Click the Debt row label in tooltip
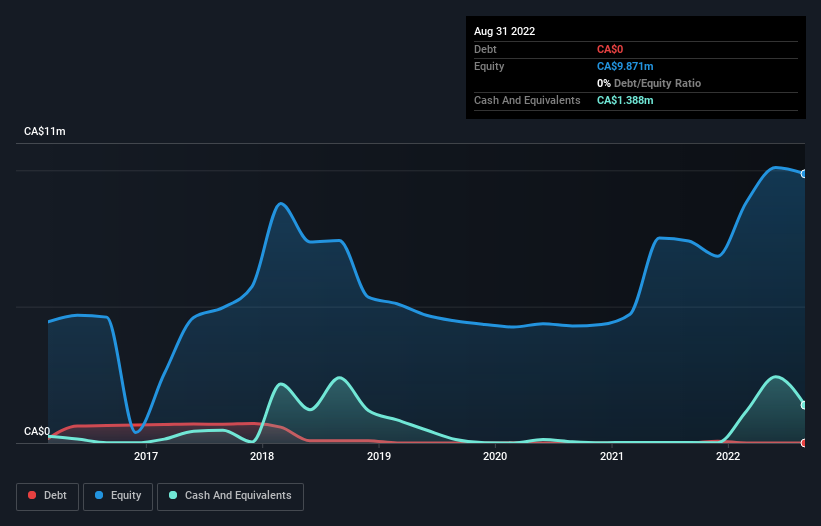 (485, 49)
